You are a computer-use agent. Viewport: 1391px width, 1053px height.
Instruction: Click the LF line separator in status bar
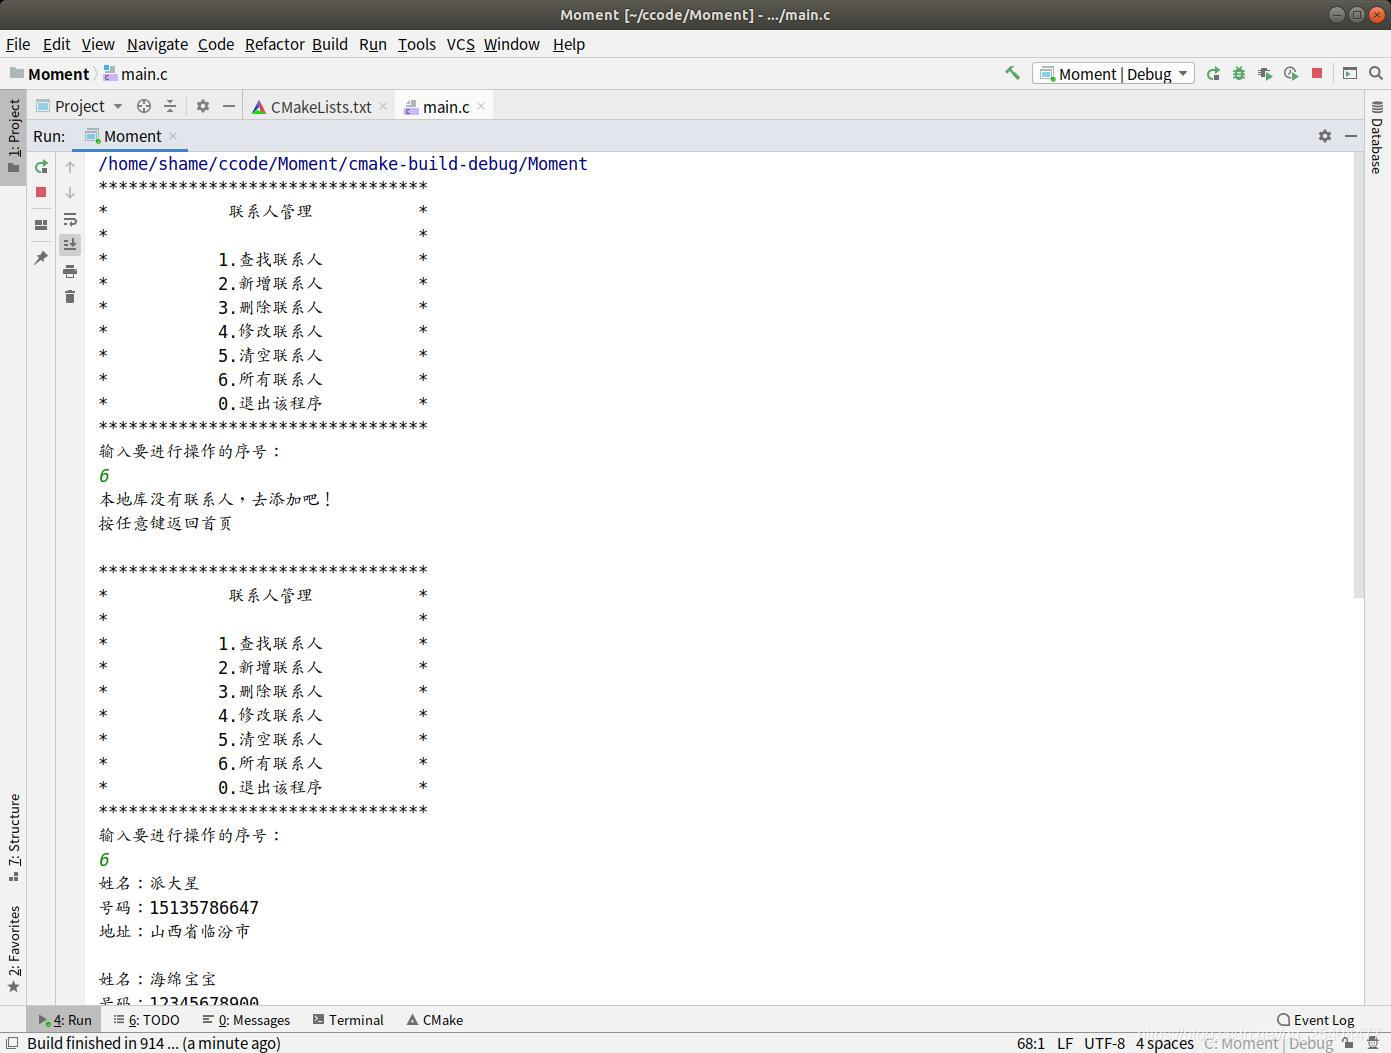(1064, 1043)
